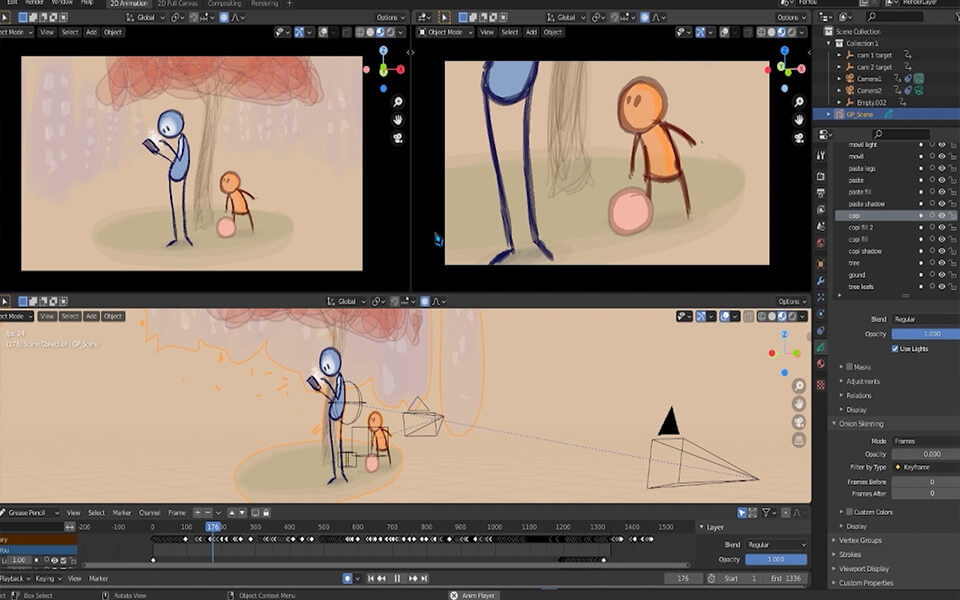Open the Onion Skinning Mode dropdown
The image size is (960, 600).
(925, 440)
